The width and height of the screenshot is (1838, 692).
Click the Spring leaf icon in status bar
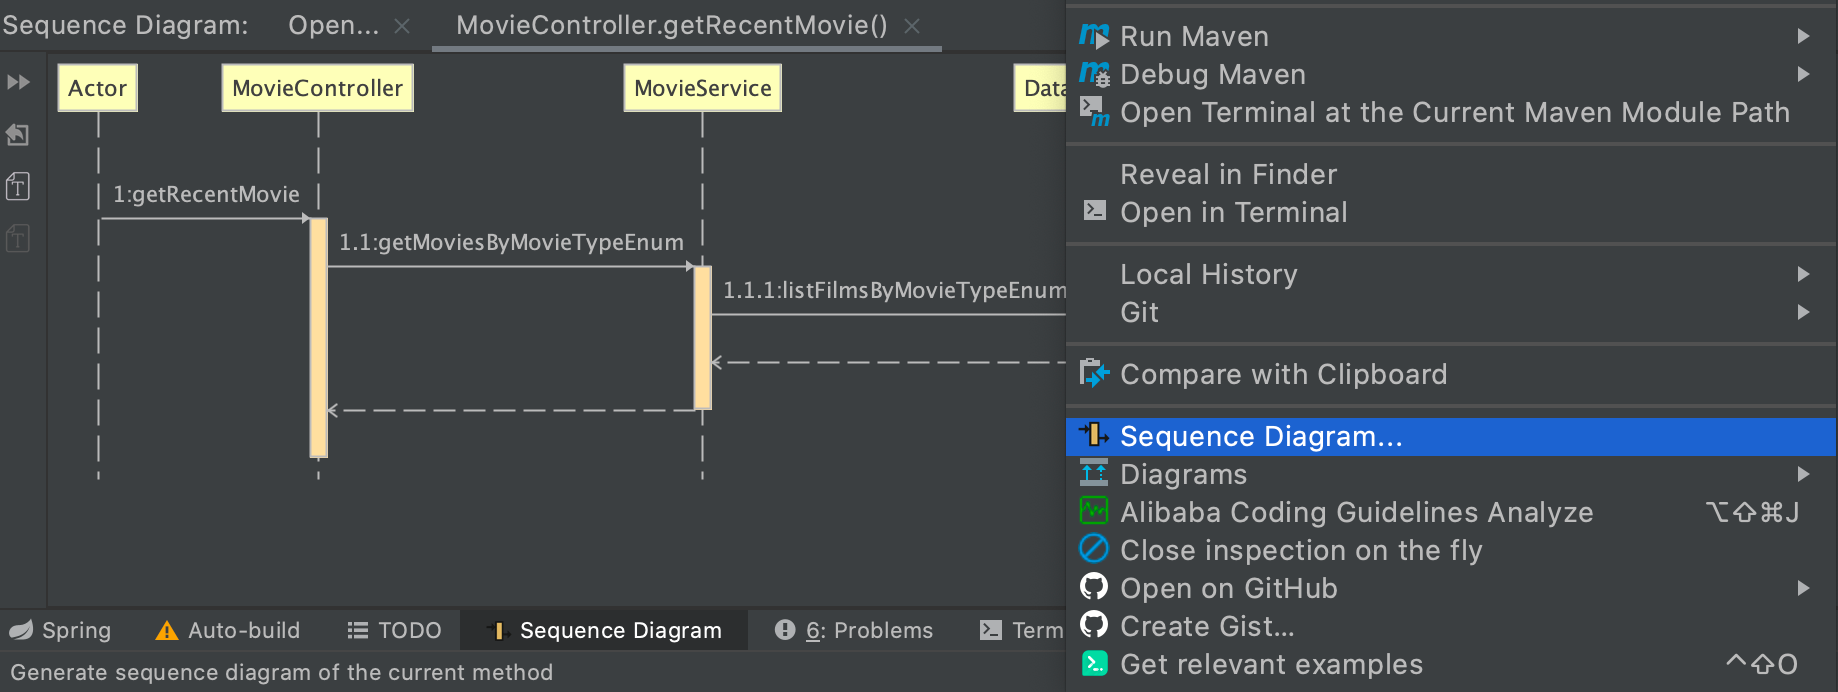(x=21, y=630)
